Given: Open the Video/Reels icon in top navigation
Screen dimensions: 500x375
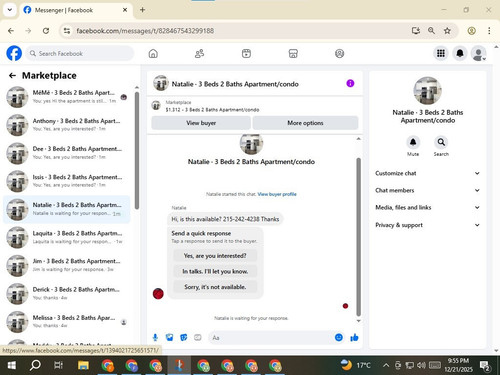Looking at the screenshot, I should pos(246,53).
